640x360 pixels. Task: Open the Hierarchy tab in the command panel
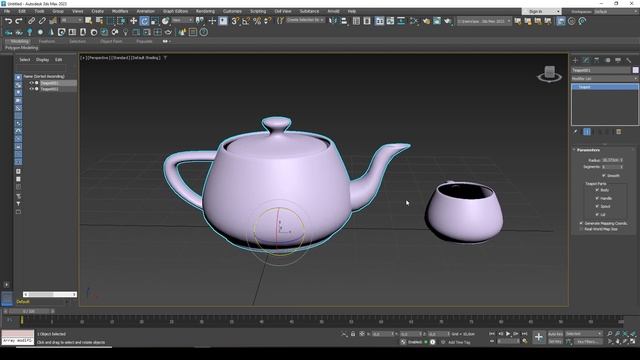pyautogui.click(x=596, y=60)
